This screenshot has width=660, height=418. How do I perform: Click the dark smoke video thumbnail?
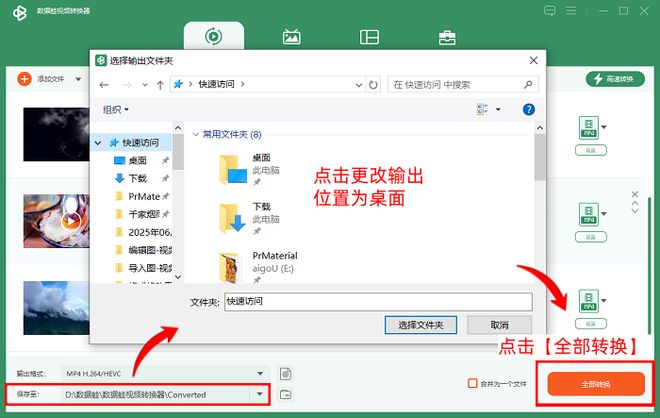point(56,134)
